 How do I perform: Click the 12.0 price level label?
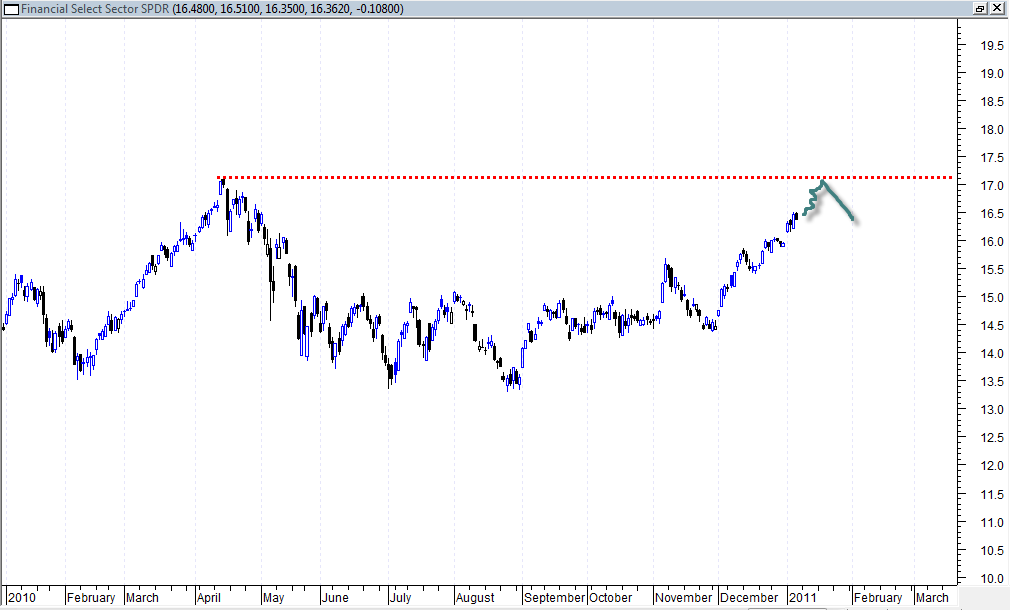coord(992,466)
